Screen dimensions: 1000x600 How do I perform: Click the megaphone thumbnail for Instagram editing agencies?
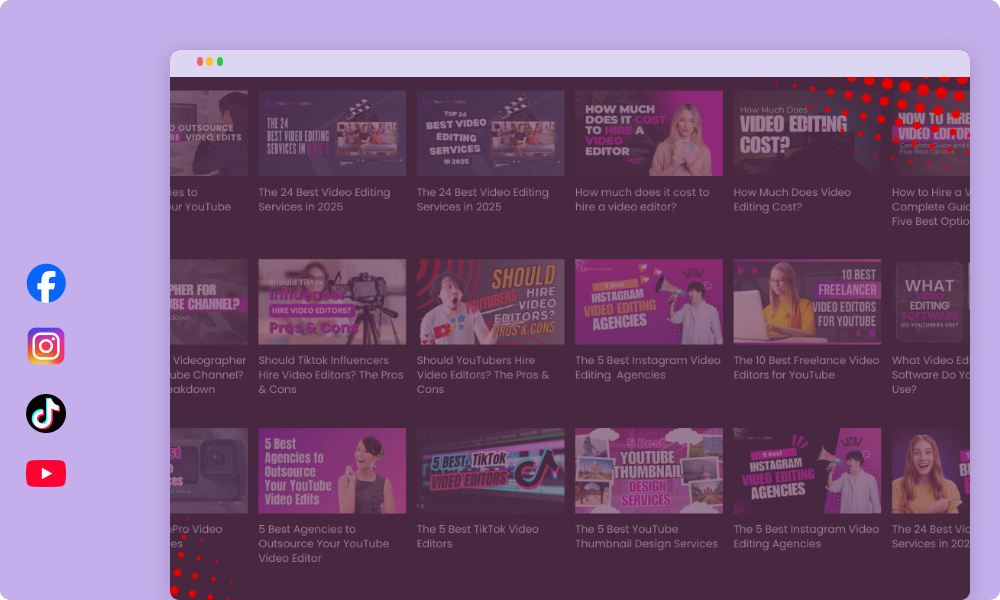click(x=648, y=301)
